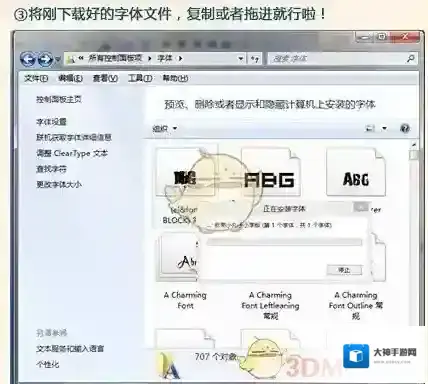Image resolution: width=428 pixels, height=384 pixels.
Task: Click the 字体 breadcrumb in address bar
Action: (165, 58)
